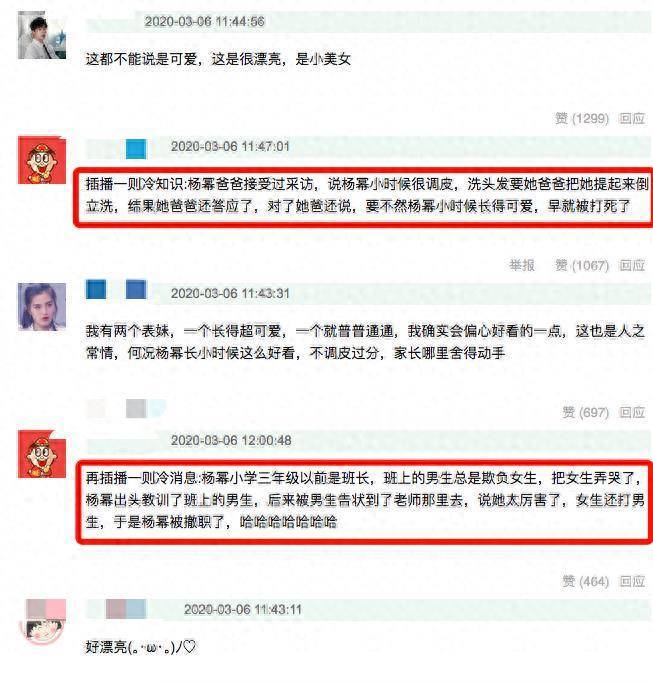Reply to the comment with 1067 likes
Image resolution: width=653 pixels, height=683 pixels.
(632, 265)
